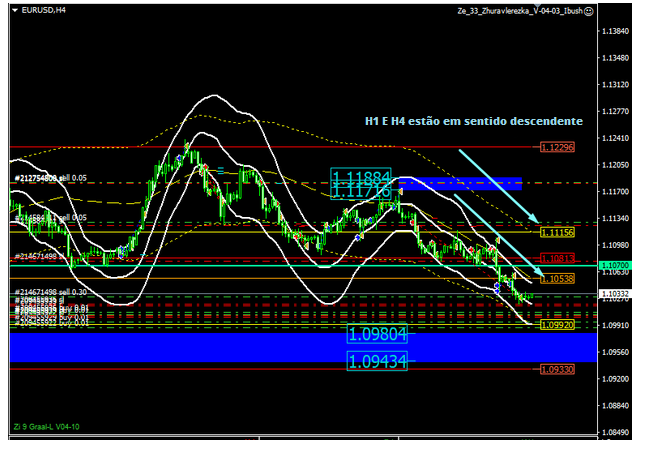Click the 1.09804 price label on blue zone
Viewport: 655px width, 450px height.
coord(377,334)
